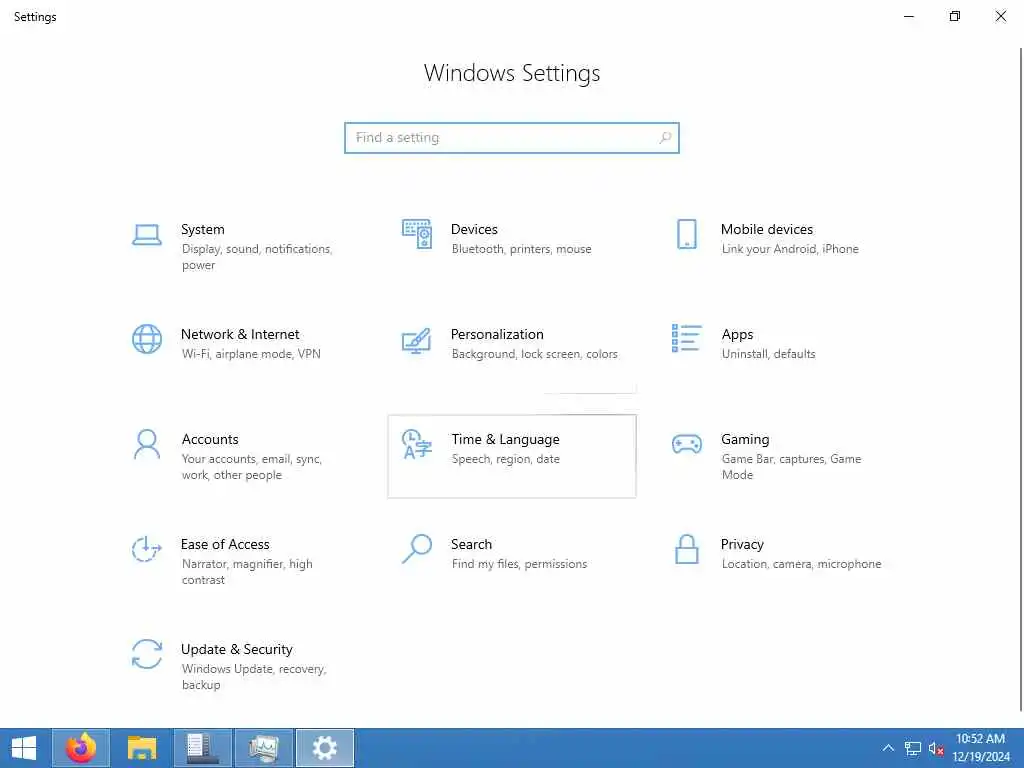Click 'Speech, region, date' description

(x=505, y=459)
